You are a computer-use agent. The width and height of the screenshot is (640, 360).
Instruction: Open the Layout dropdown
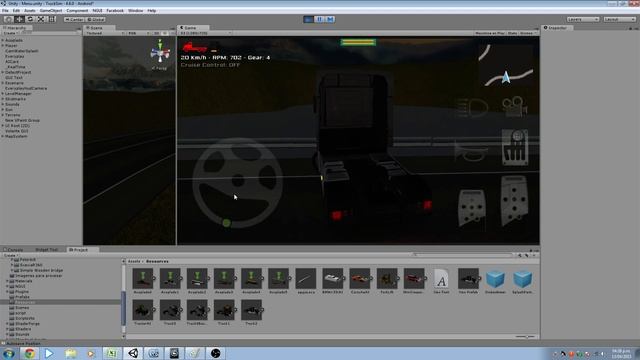pos(619,19)
